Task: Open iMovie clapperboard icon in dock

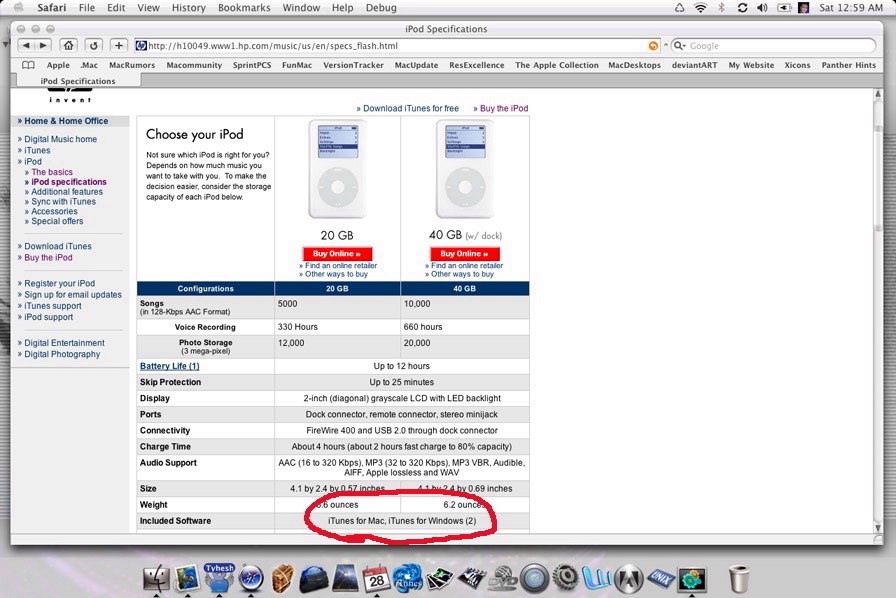Action: coord(472,579)
